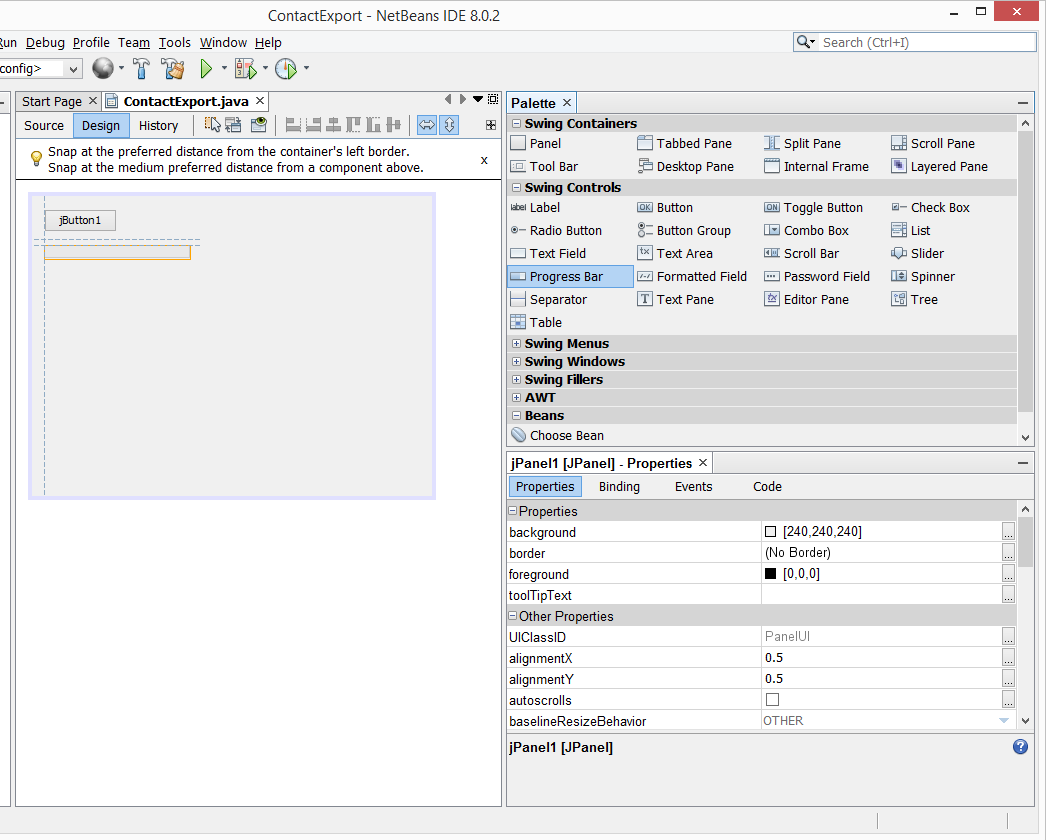Expand the Swing Menus palette category
Image resolution: width=1046 pixels, height=840 pixels.
(516, 344)
